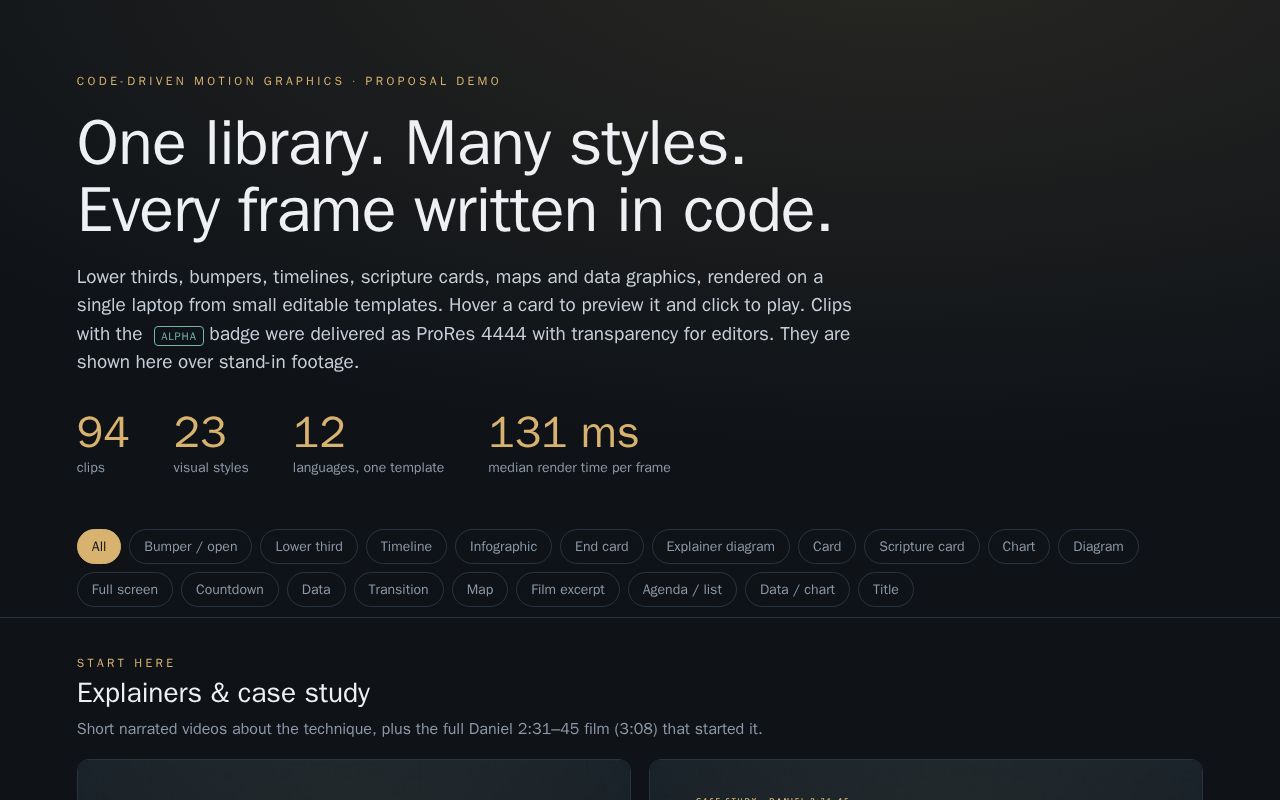Select the Film excerpt filter
Image resolution: width=1280 pixels, height=800 pixels.
[x=568, y=589]
